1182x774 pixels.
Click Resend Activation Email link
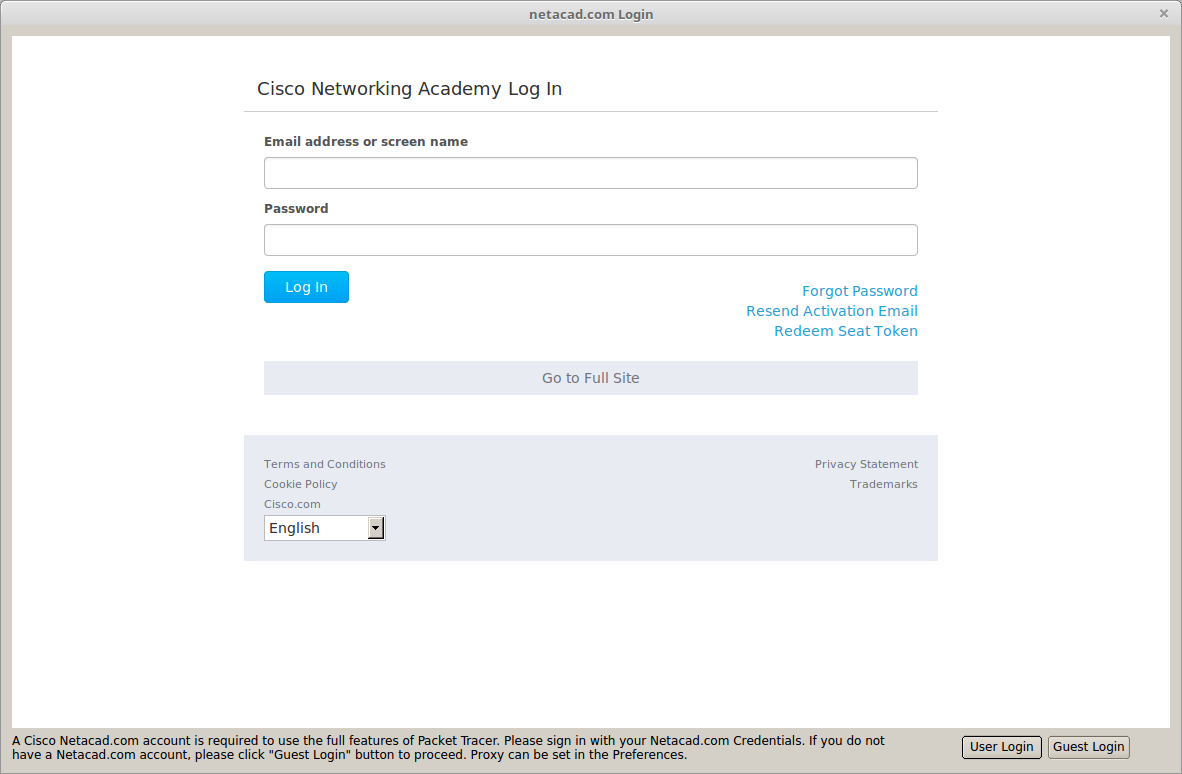[x=831, y=311]
